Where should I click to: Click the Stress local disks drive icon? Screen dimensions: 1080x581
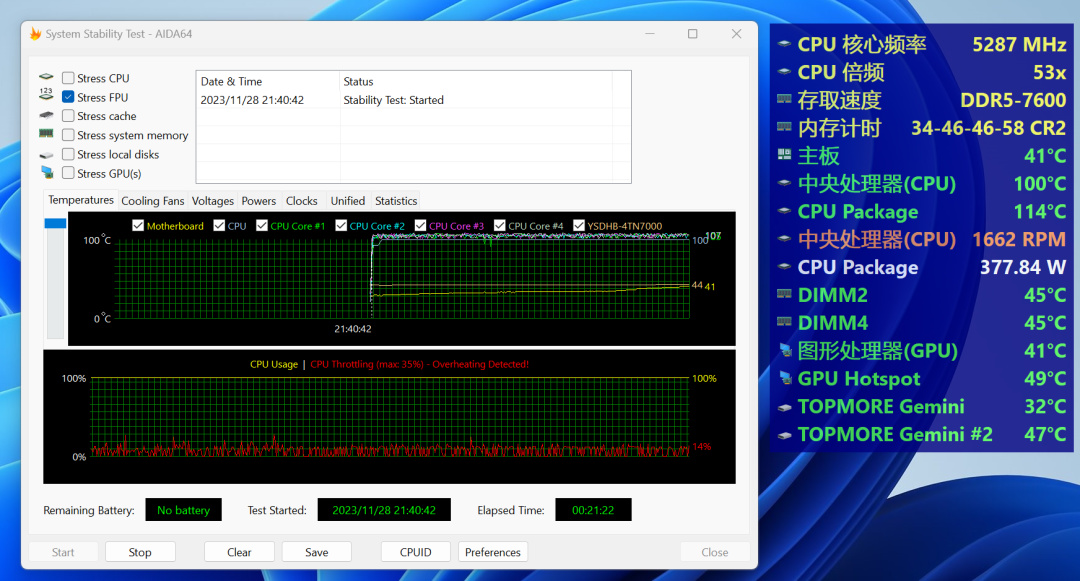click(46, 155)
